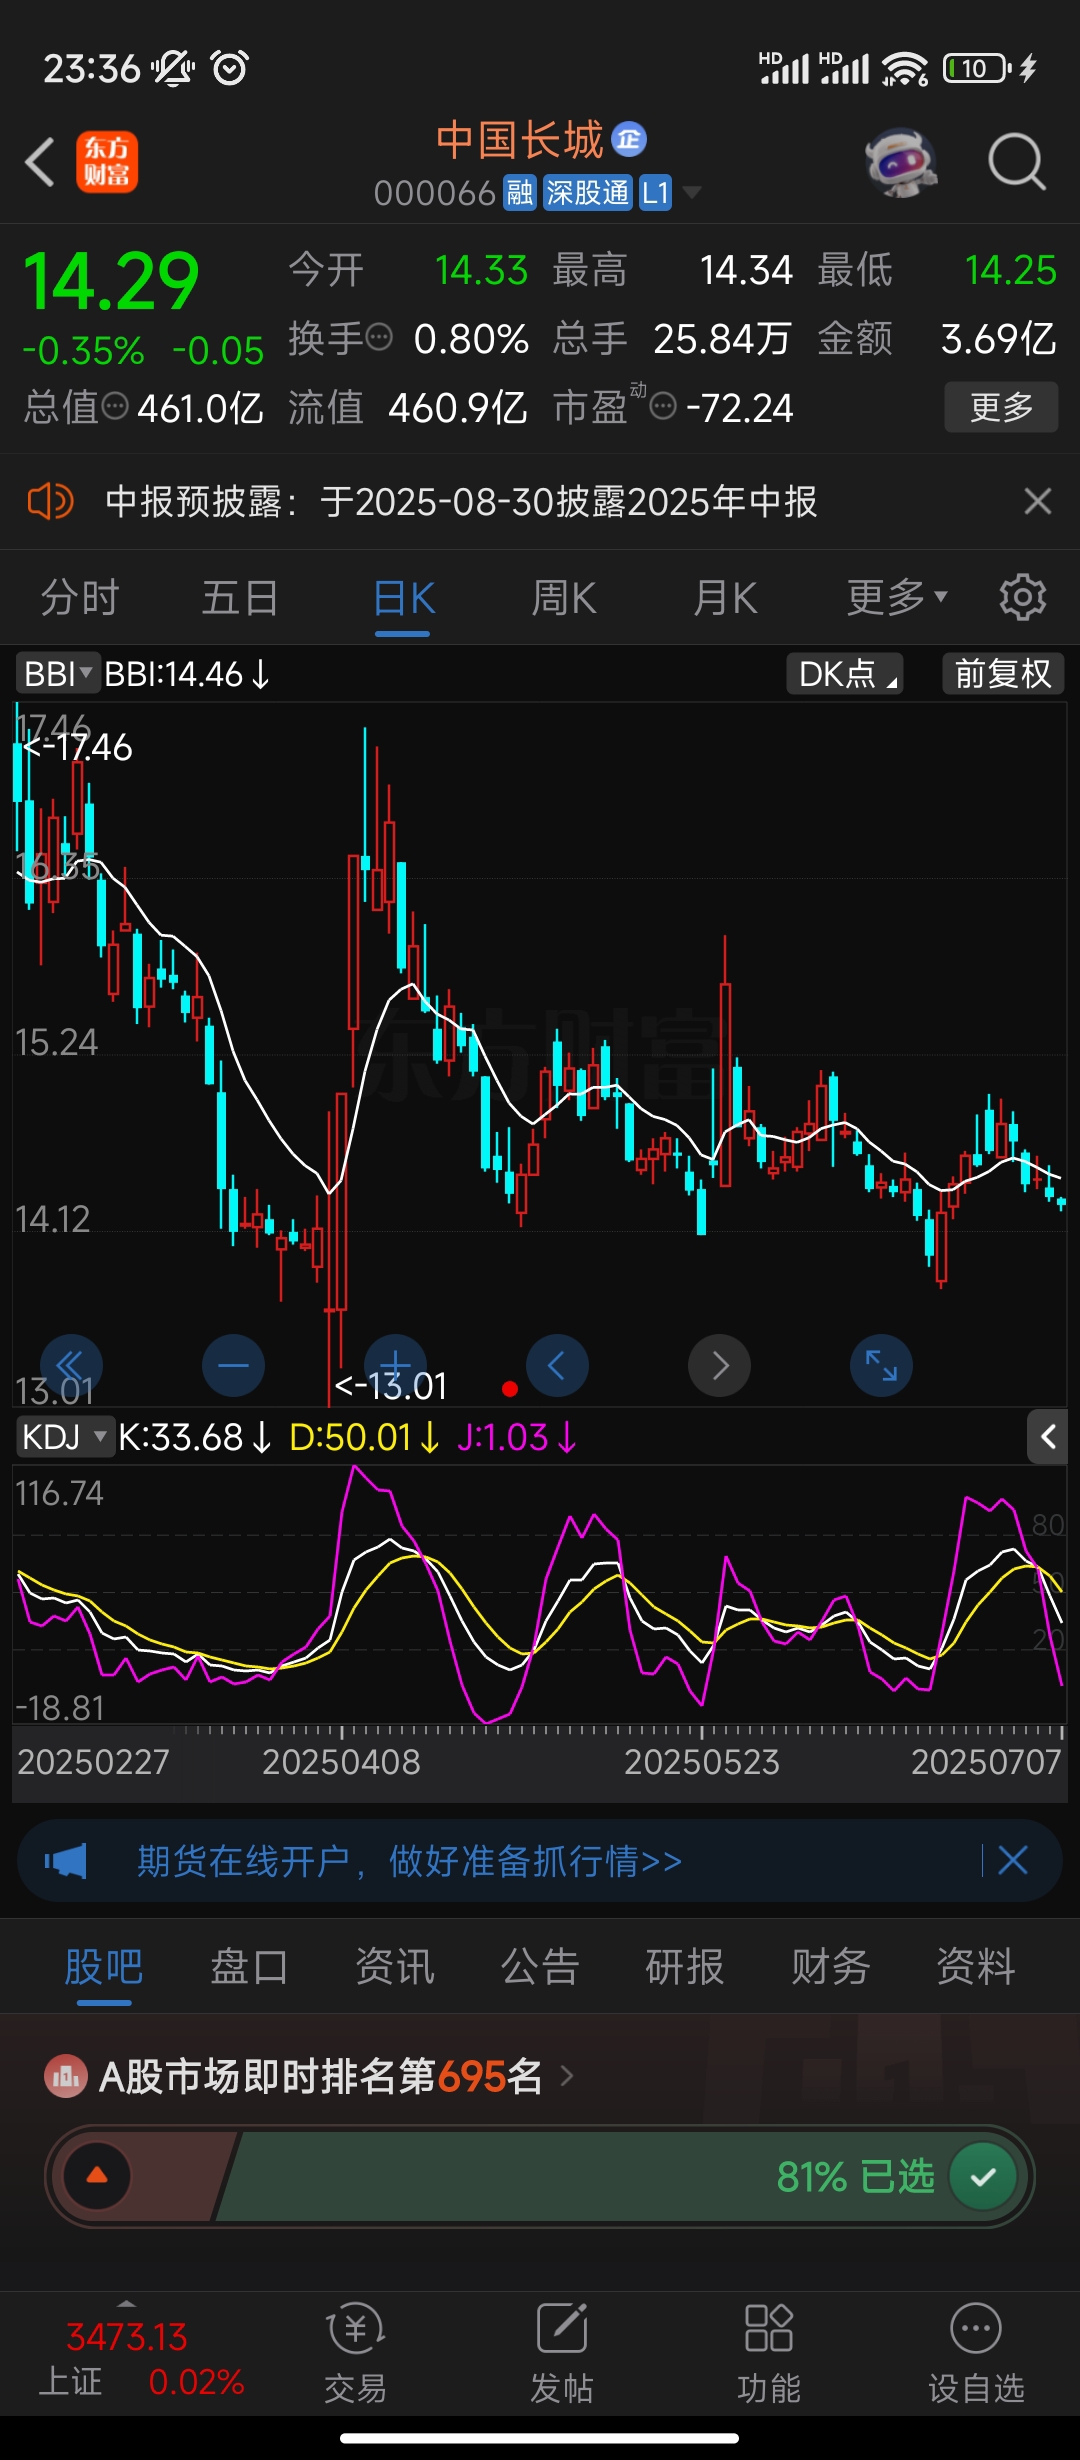Viewport: 1080px width, 2460px height.
Task: Open the BBI indicator selector
Action: [57, 674]
